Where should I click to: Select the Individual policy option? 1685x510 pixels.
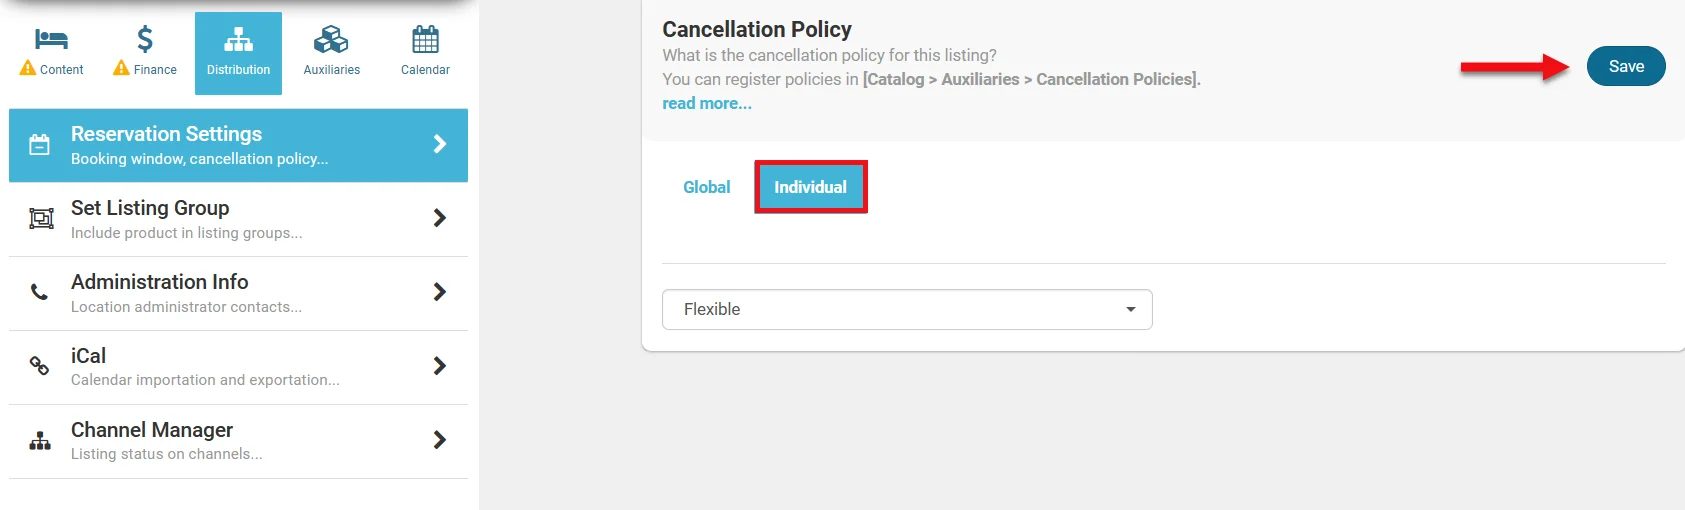(810, 187)
